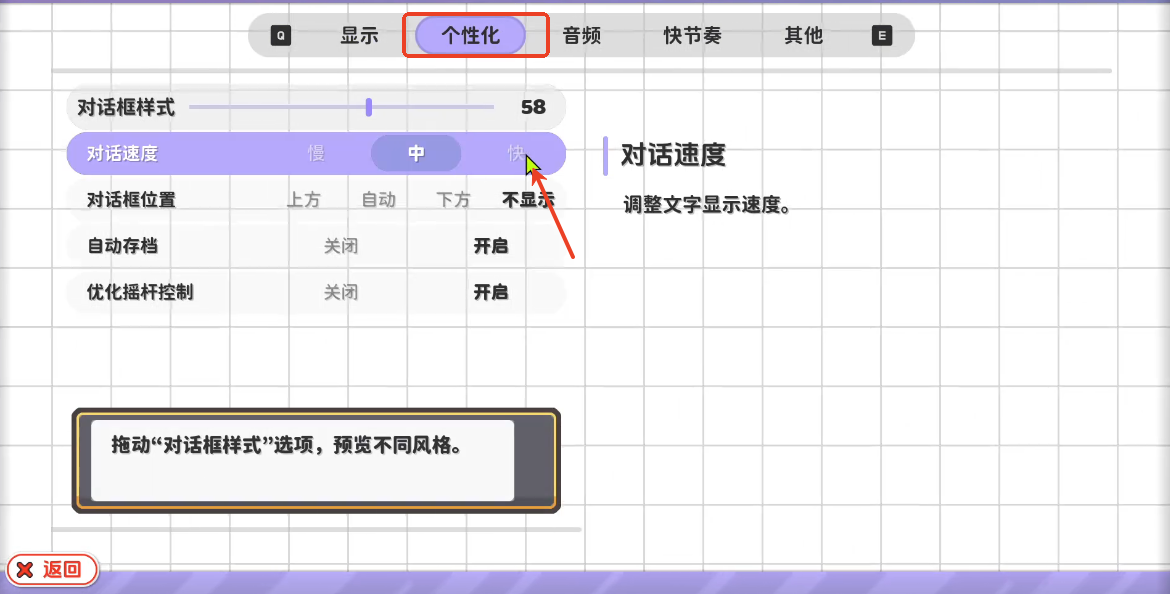Click the 返回 button
This screenshot has width=1170, height=594.
click(x=52, y=570)
